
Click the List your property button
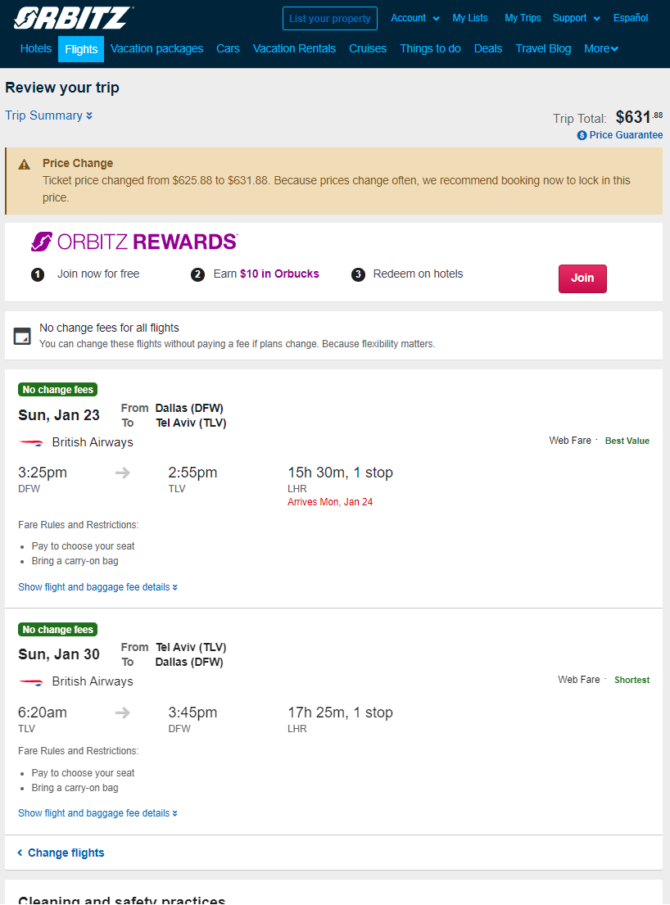coord(330,18)
